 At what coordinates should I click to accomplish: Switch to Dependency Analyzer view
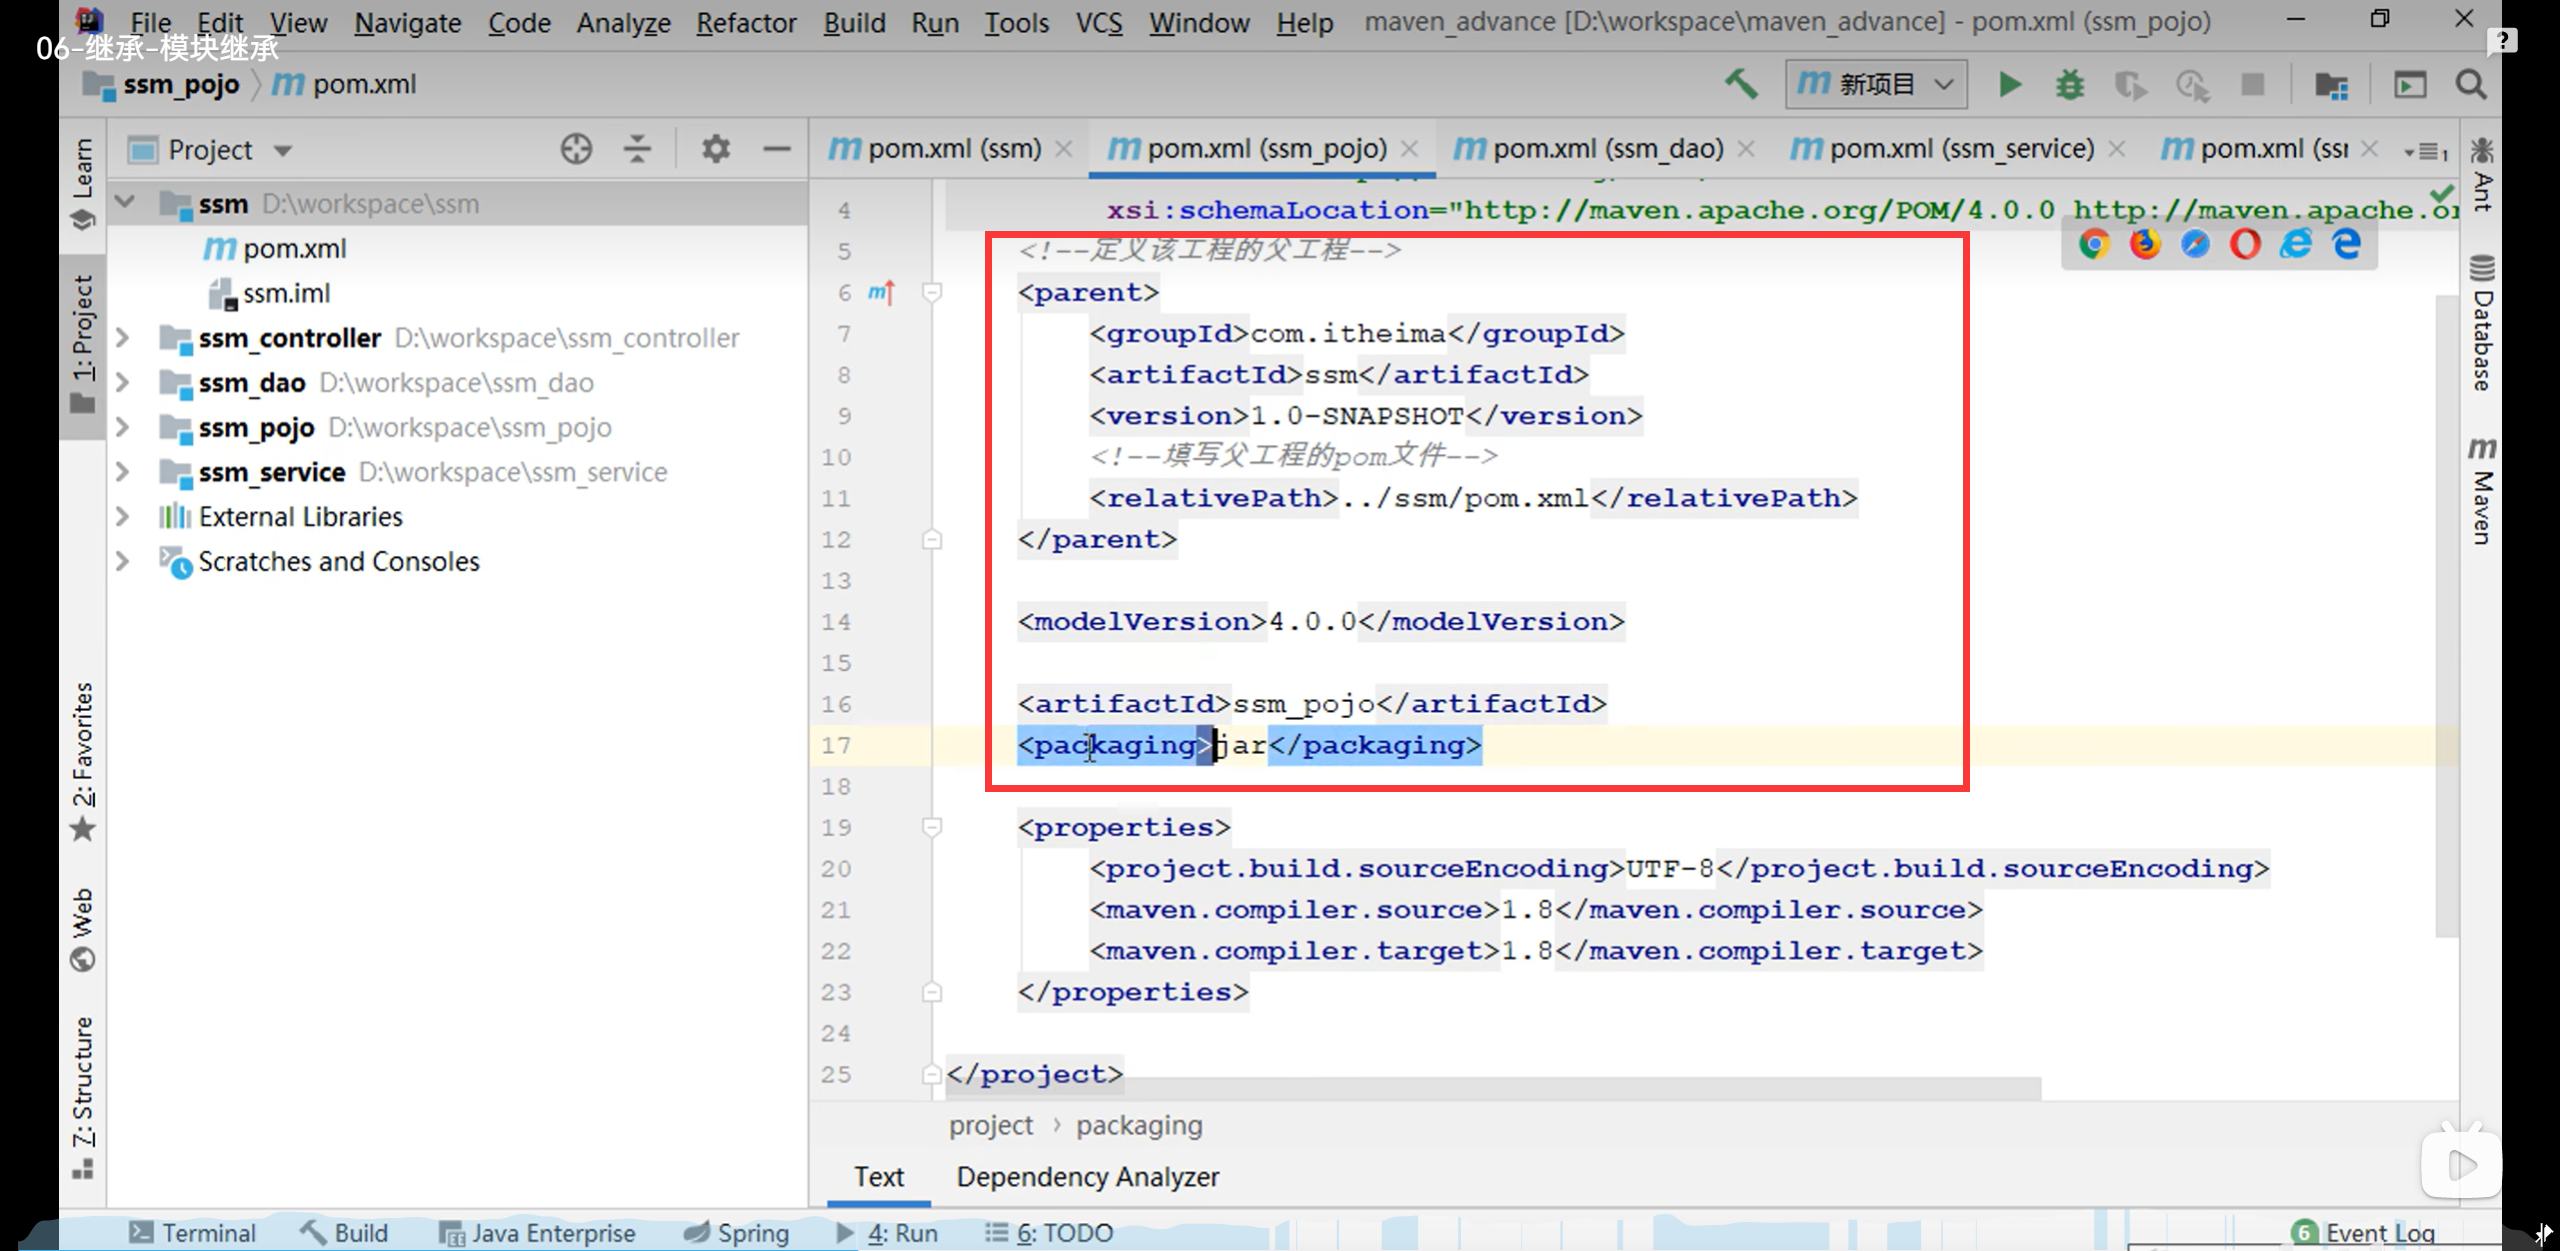1087,1177
